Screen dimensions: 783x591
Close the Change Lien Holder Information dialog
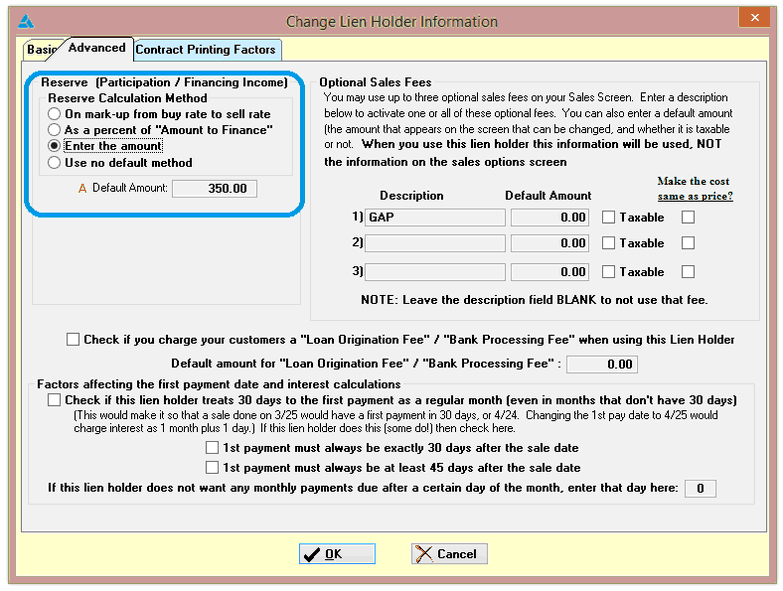[755, 17]
